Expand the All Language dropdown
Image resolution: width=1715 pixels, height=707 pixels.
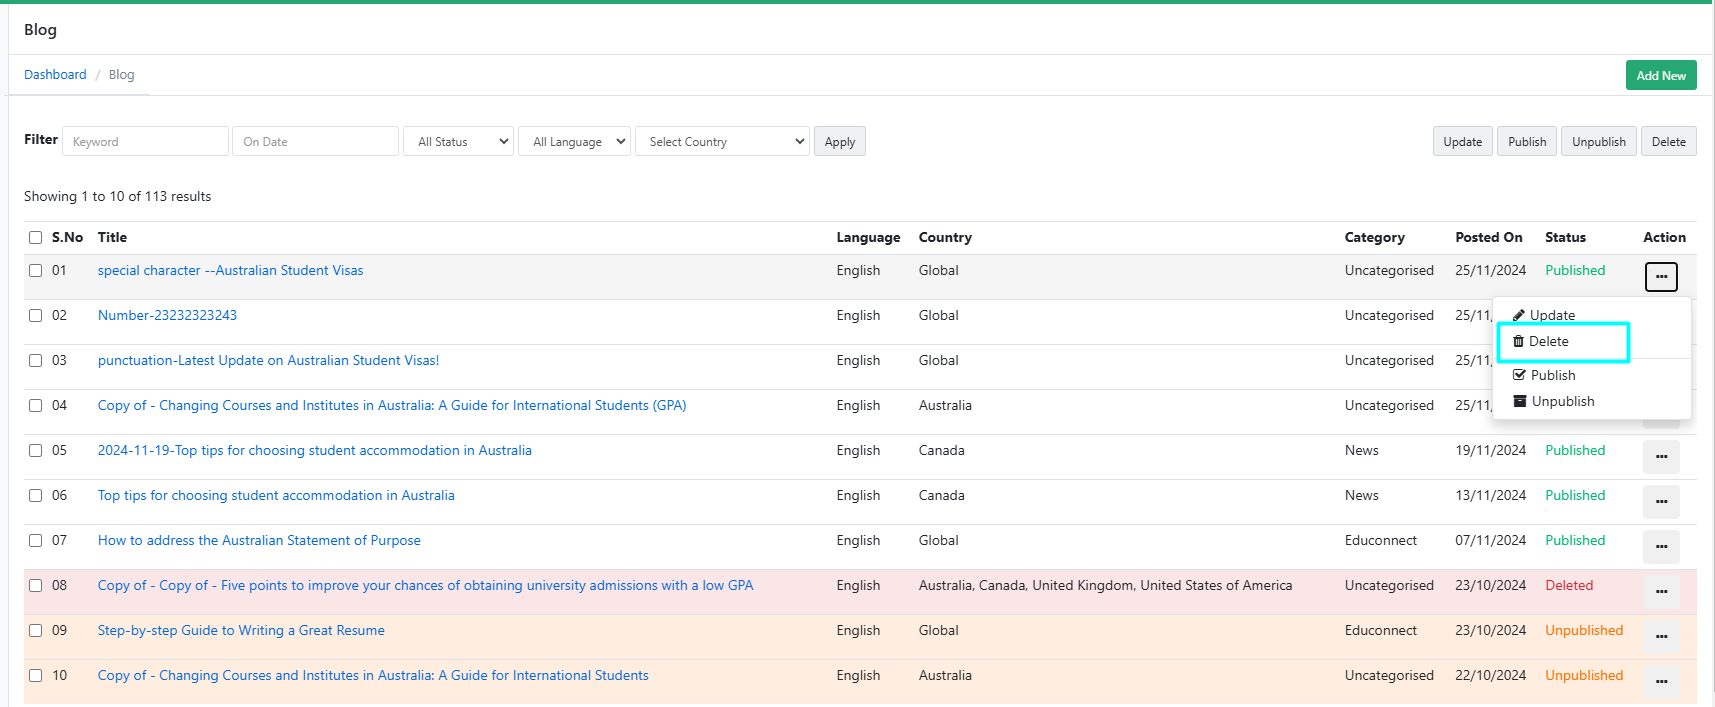(x=574, y=142)
